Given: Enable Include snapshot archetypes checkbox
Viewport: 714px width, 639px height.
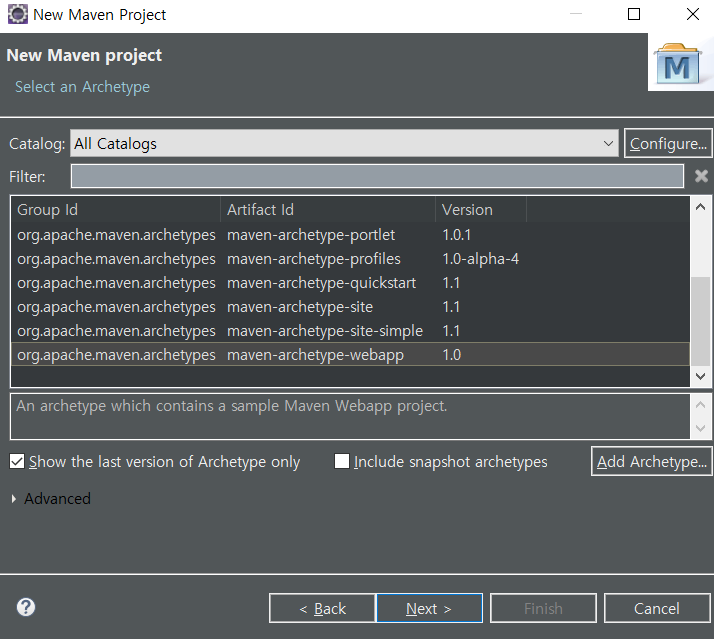Looking at the screenshot, I should tap(342, 461).
